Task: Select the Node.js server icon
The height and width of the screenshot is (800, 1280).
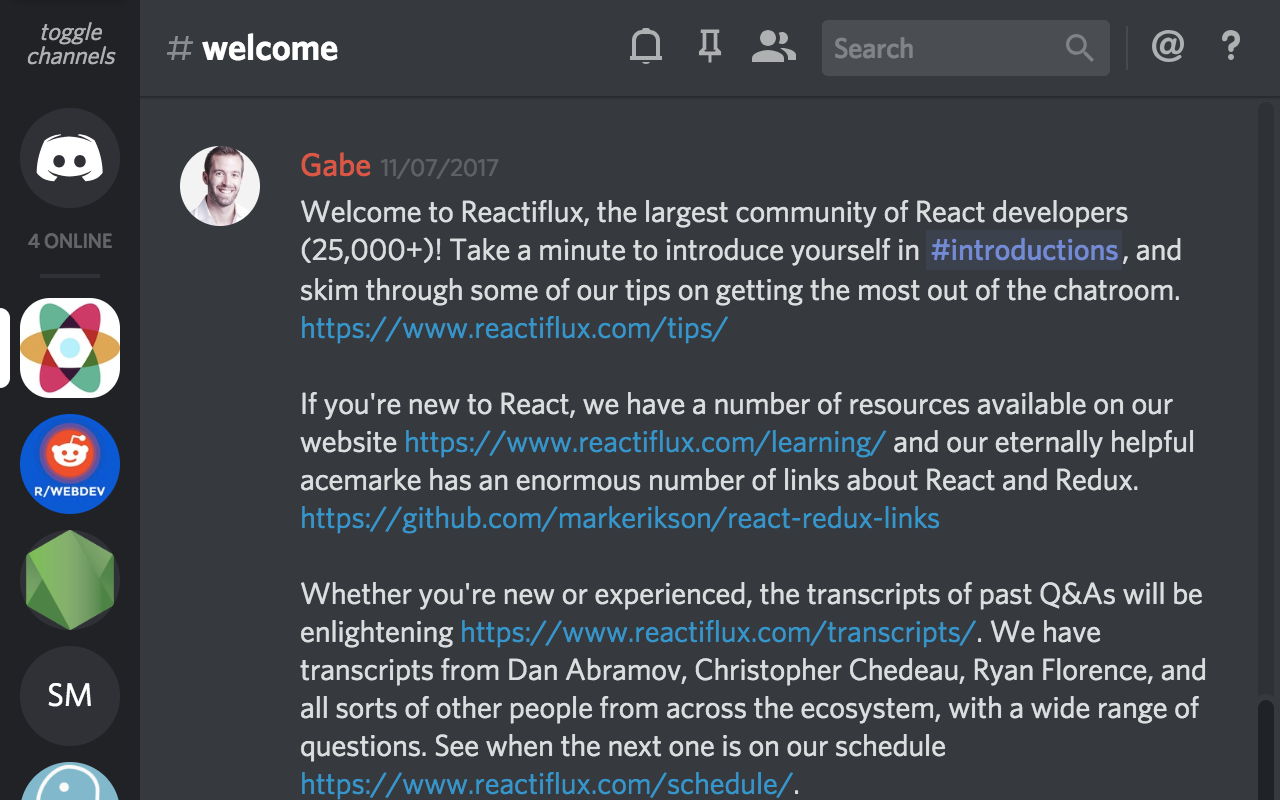Action: (70, 580)
